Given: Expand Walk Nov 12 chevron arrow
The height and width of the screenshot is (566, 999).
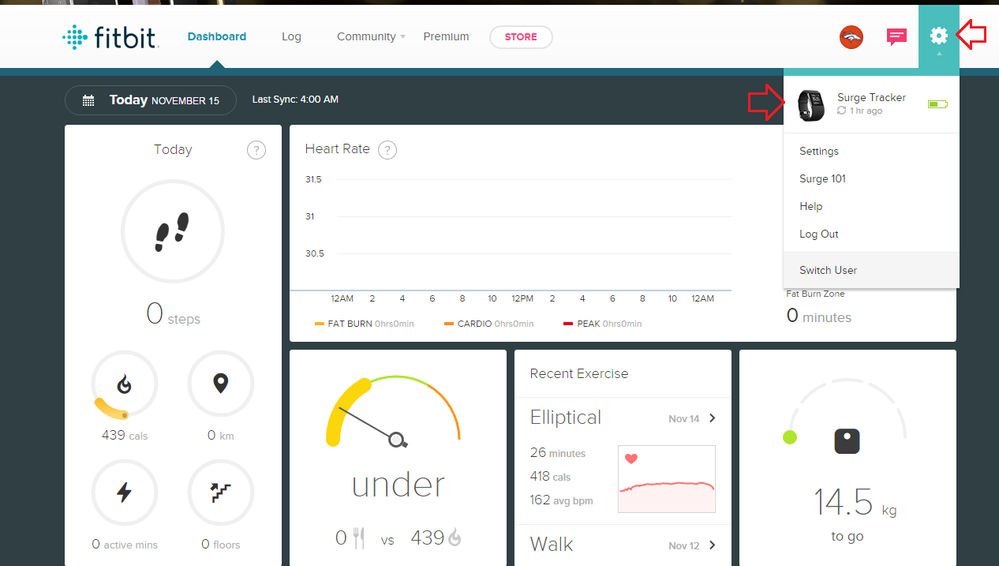Looking at the screenshot, I should (712, 545).
